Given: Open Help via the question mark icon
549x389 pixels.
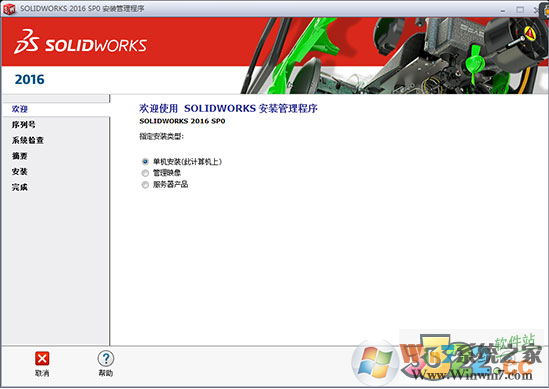Looking at the screenshot, I should tap(106, 359).
